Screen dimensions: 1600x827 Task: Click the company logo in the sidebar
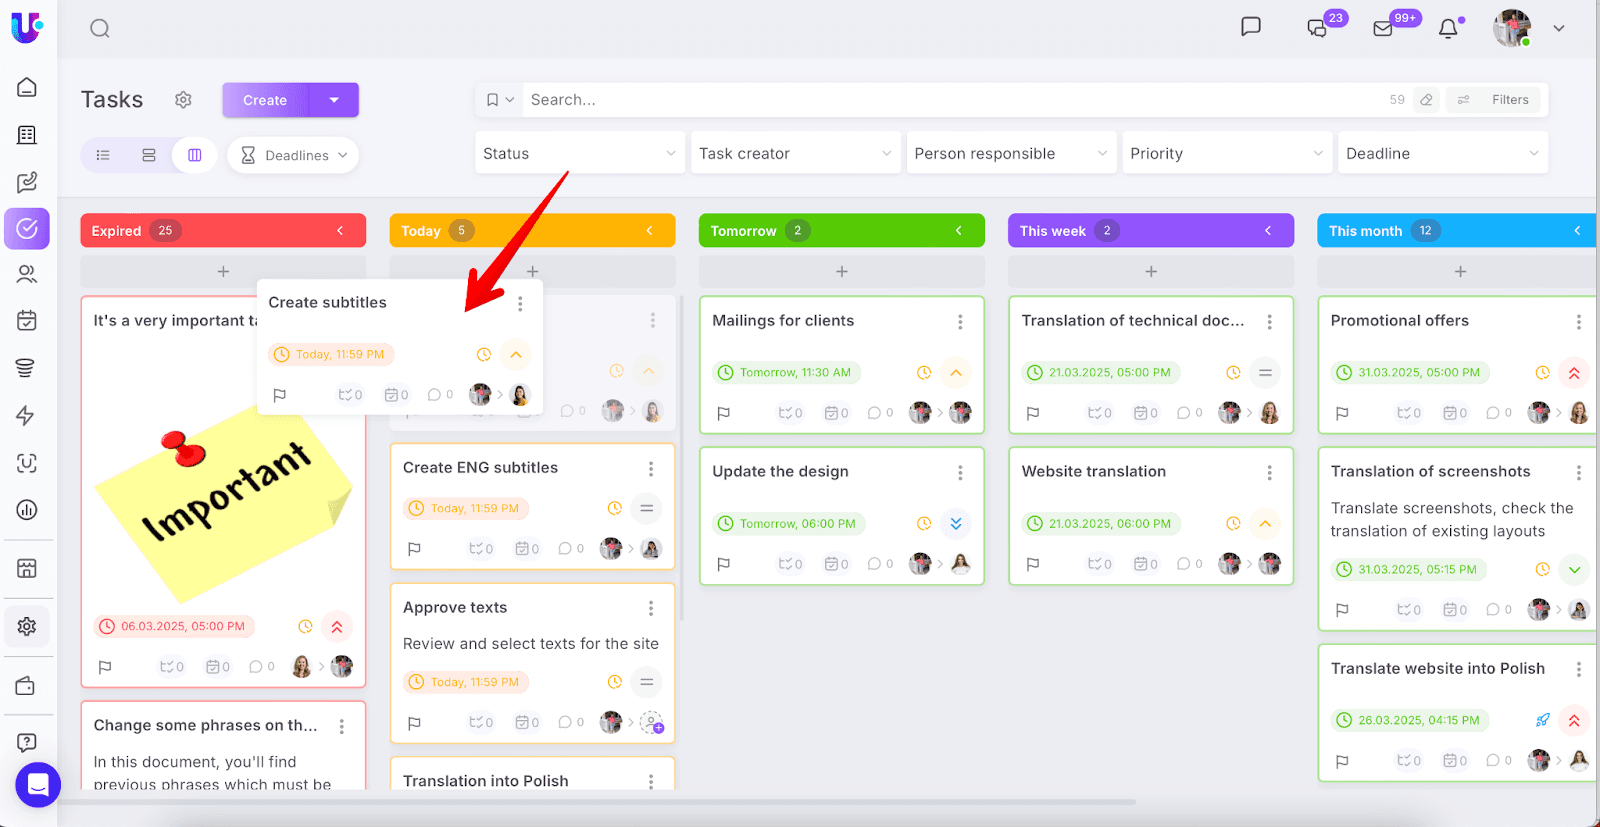click(27, 26)
